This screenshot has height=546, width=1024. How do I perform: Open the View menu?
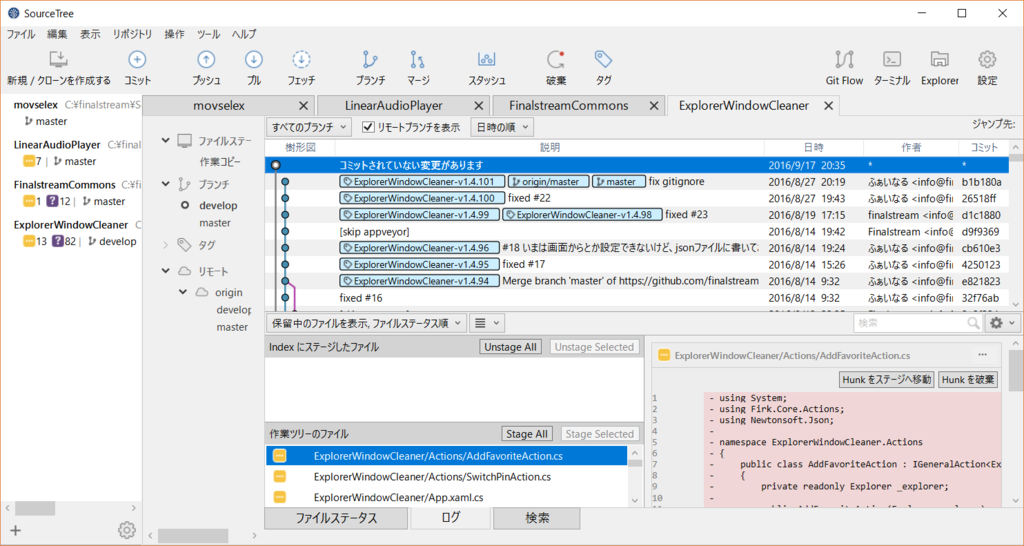tap(90, 34)
